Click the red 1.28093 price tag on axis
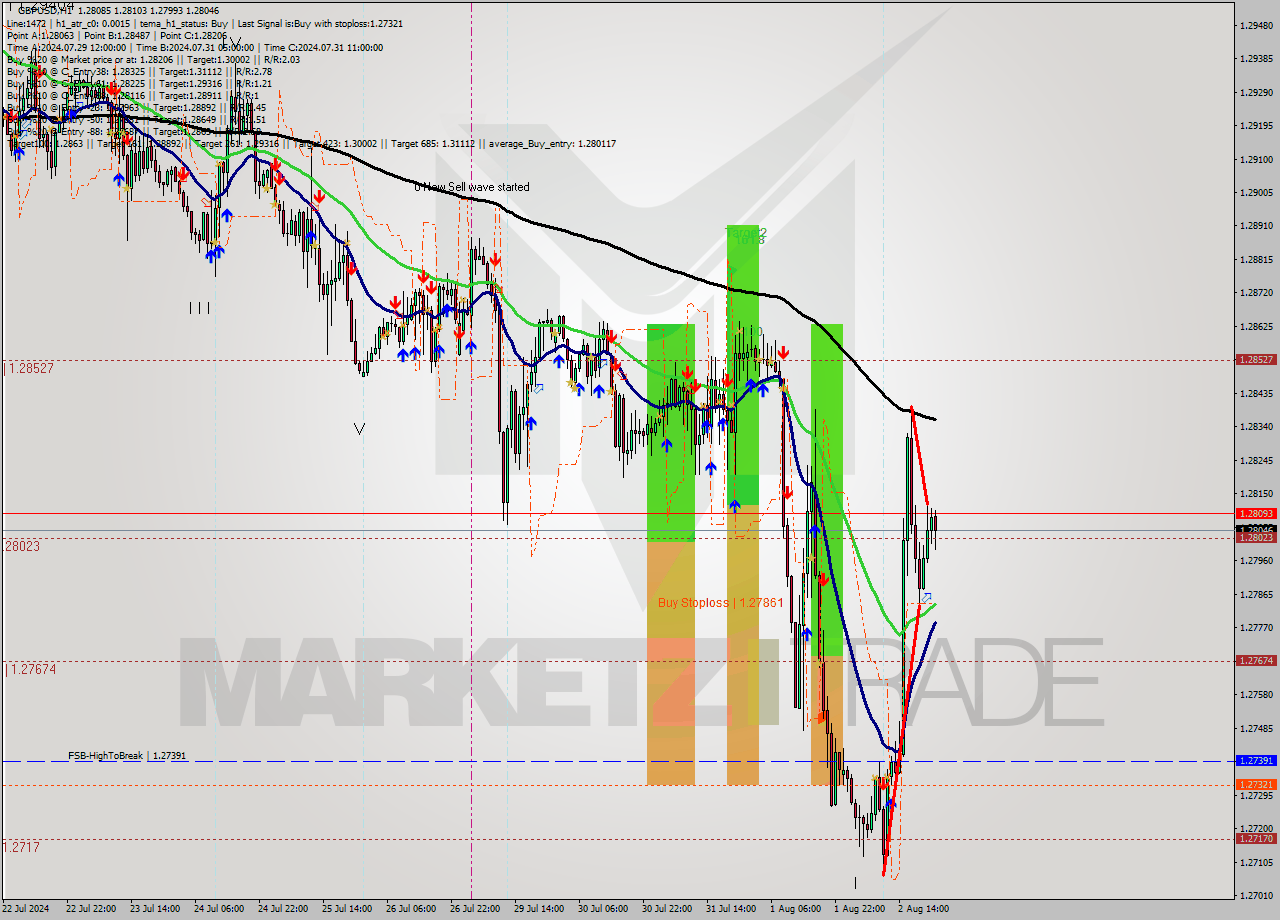Screen dimensions: 1280x920 (x=1256, y=514)
